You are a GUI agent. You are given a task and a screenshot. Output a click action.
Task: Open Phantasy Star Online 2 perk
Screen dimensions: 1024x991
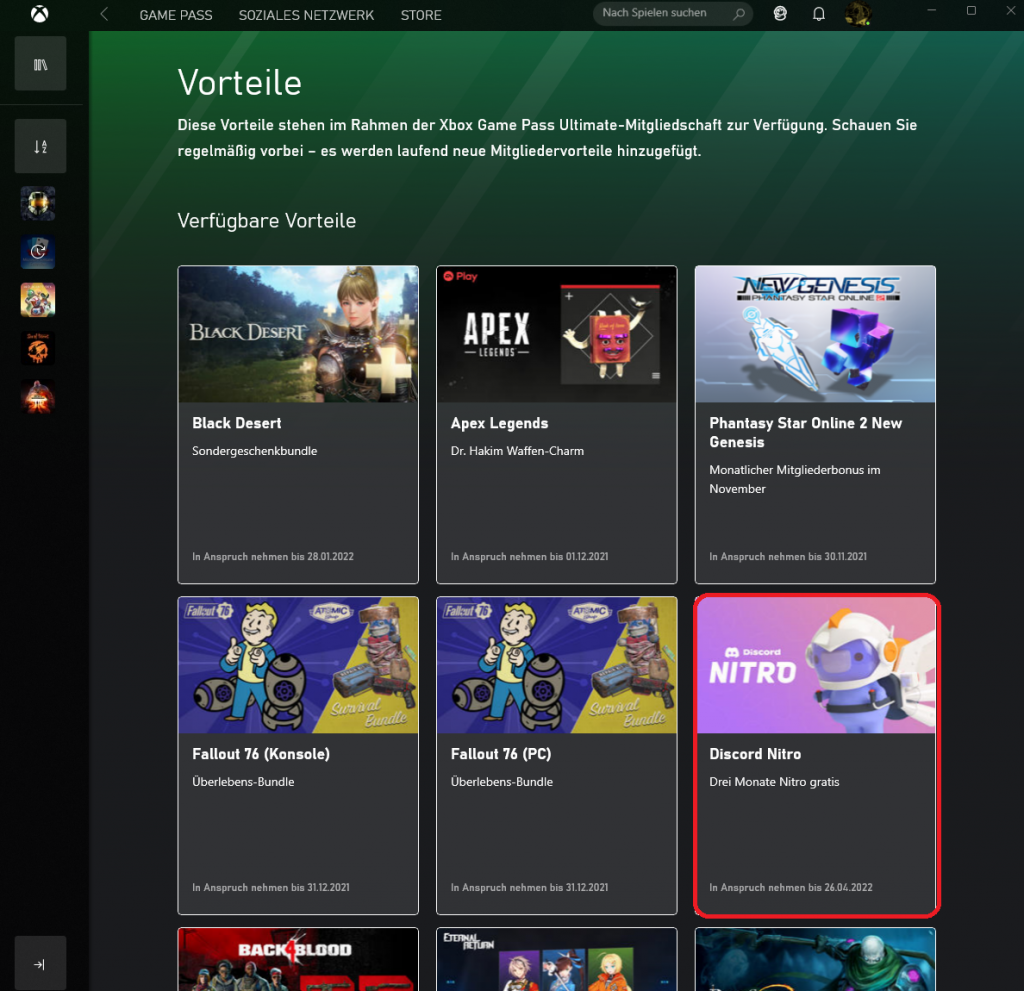coord(815,424)
